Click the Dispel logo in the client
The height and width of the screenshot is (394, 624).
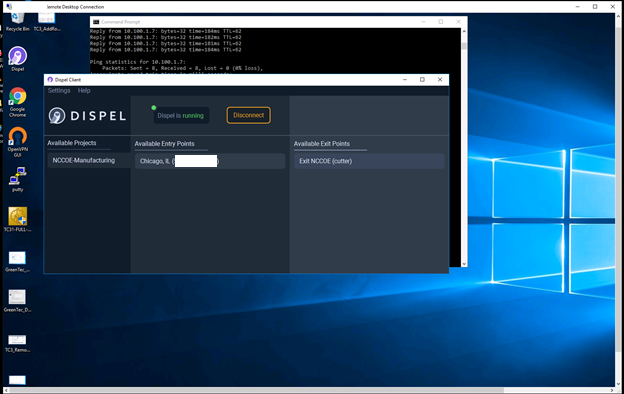point(87,116)
